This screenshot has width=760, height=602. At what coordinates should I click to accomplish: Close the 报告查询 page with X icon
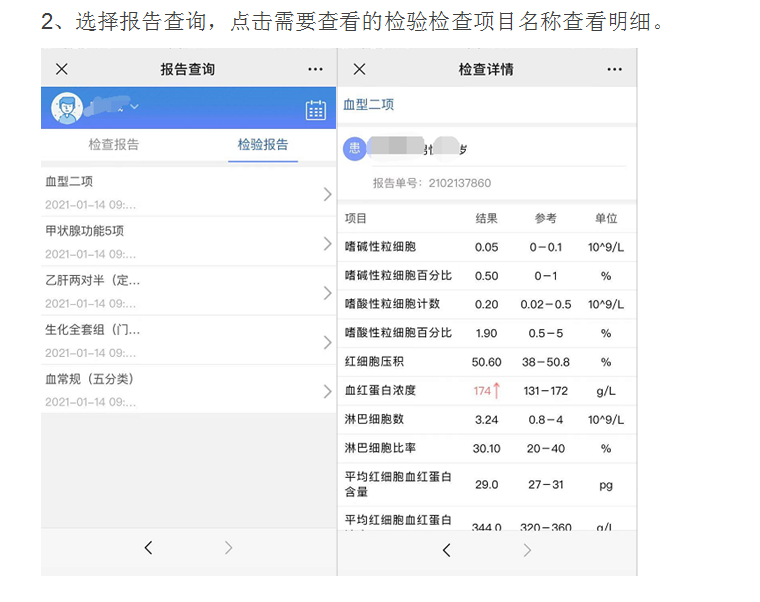coord(62,69)
